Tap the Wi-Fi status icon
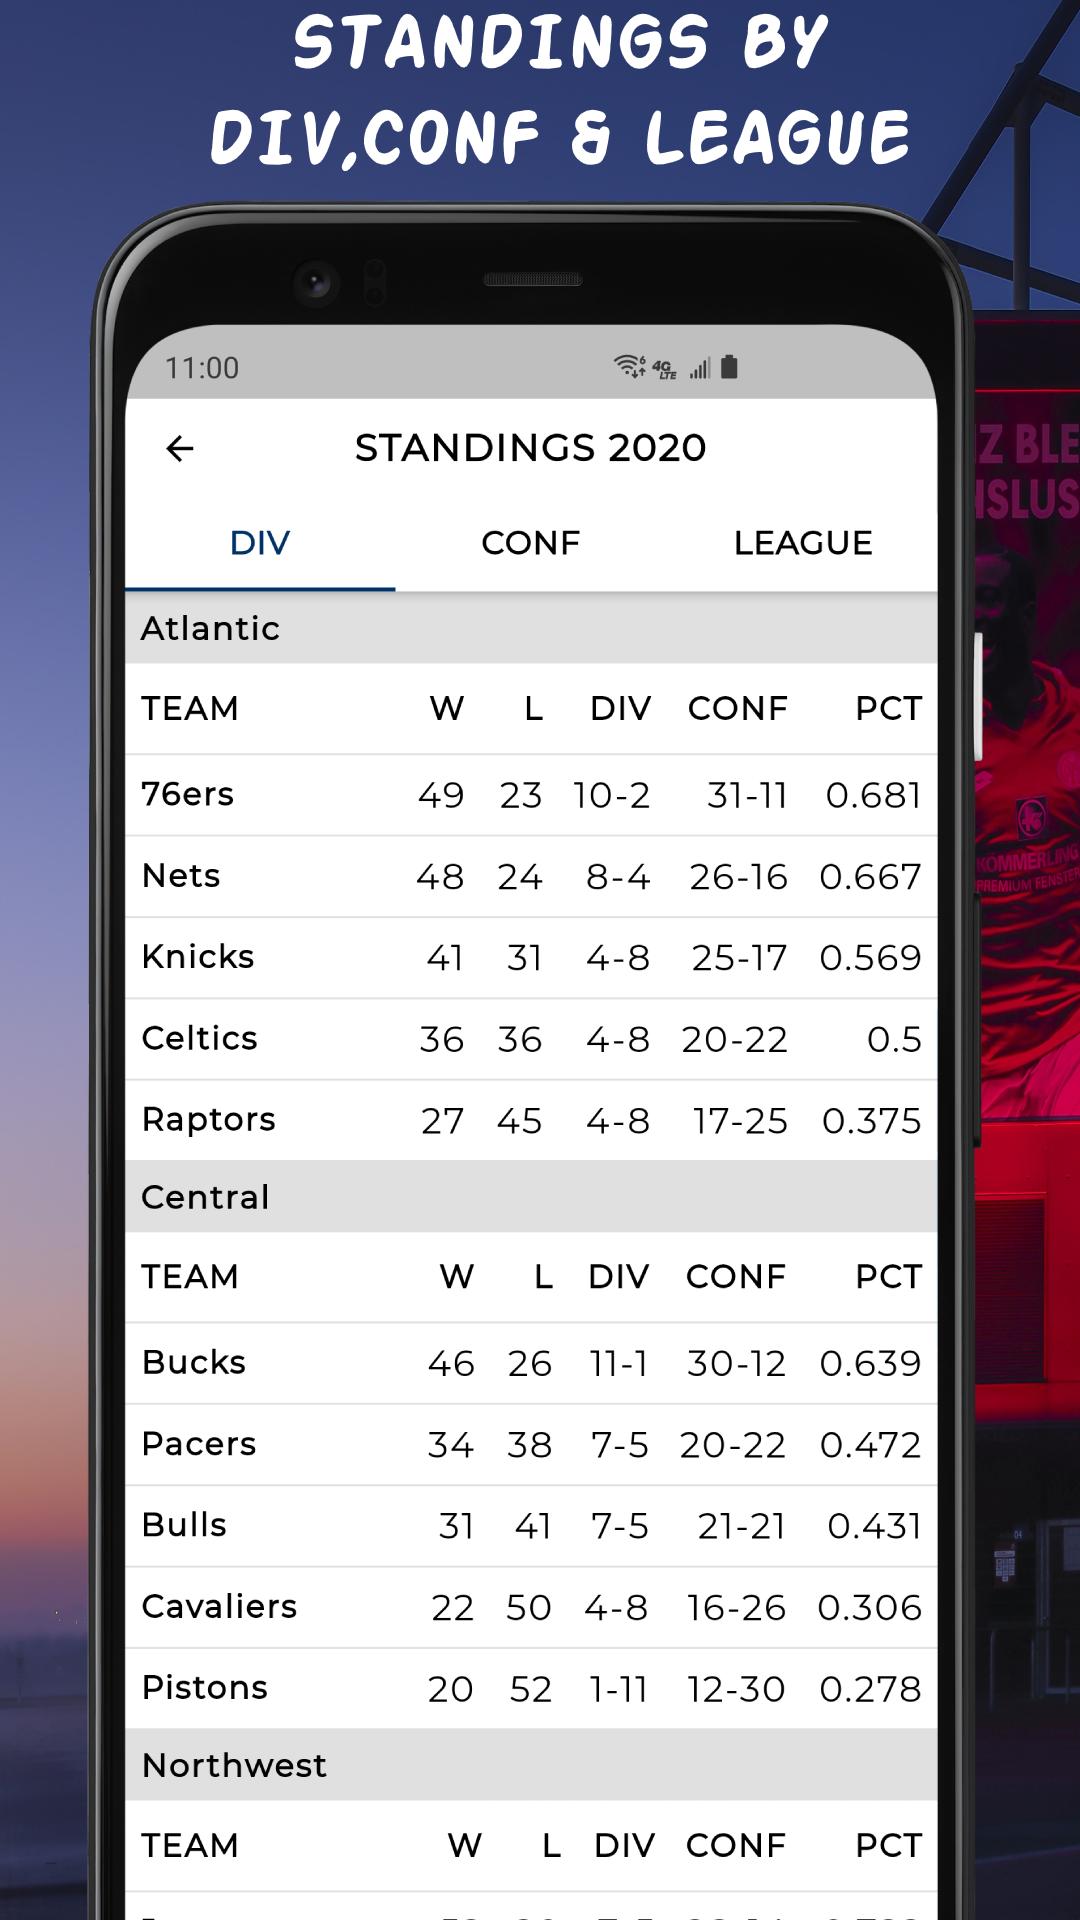This screenshot has height=1920, width=1080. pos(630,367)
